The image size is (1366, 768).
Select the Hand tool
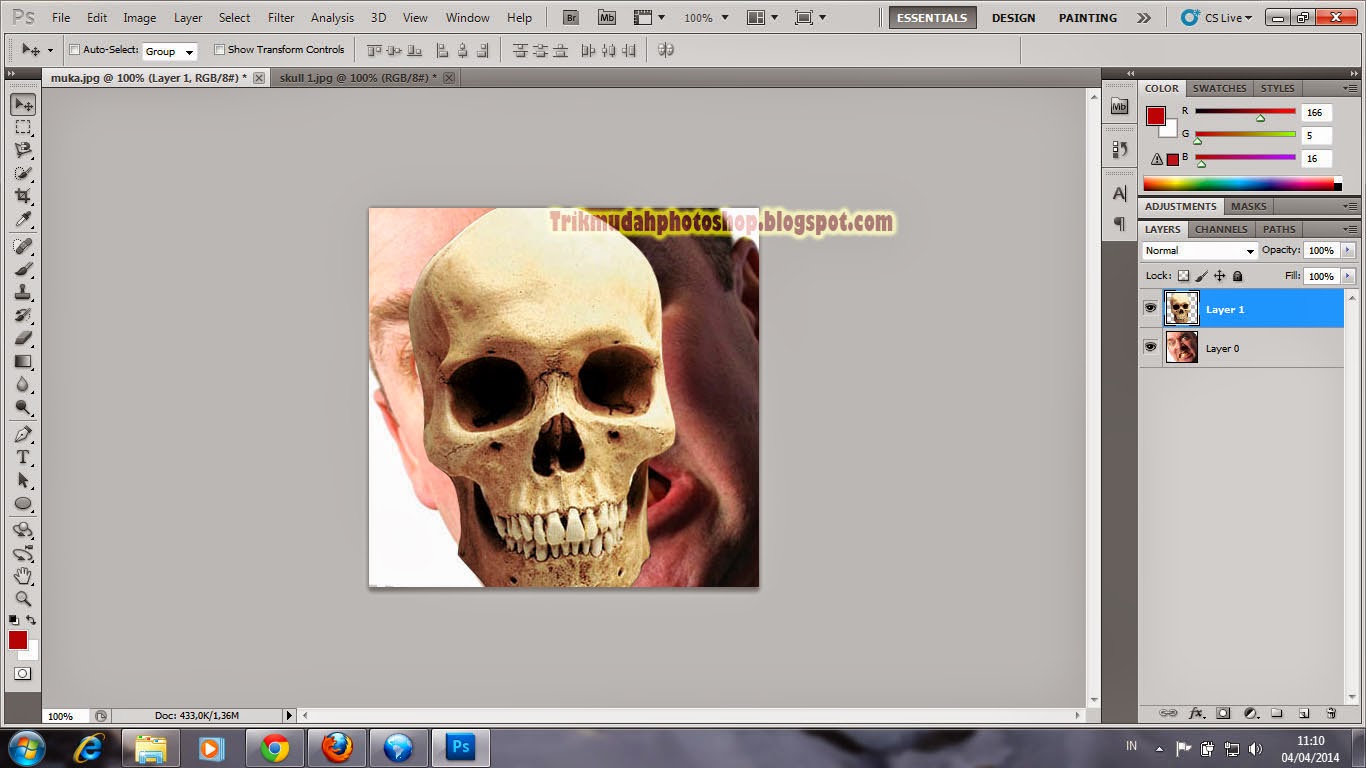coord(23,576)
